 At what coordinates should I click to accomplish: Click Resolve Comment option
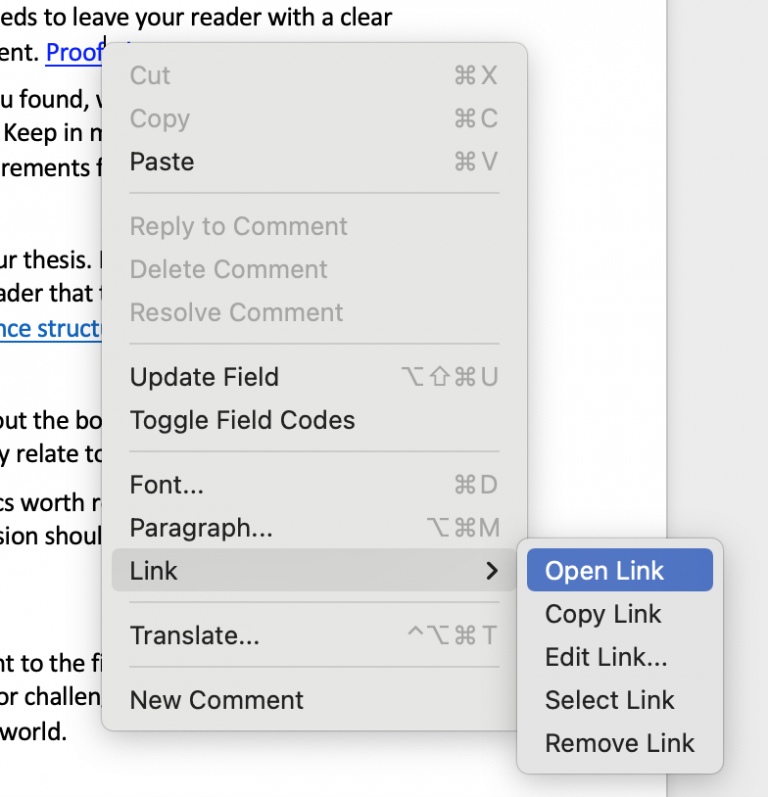pyautogui.click(x=237, y=312)
